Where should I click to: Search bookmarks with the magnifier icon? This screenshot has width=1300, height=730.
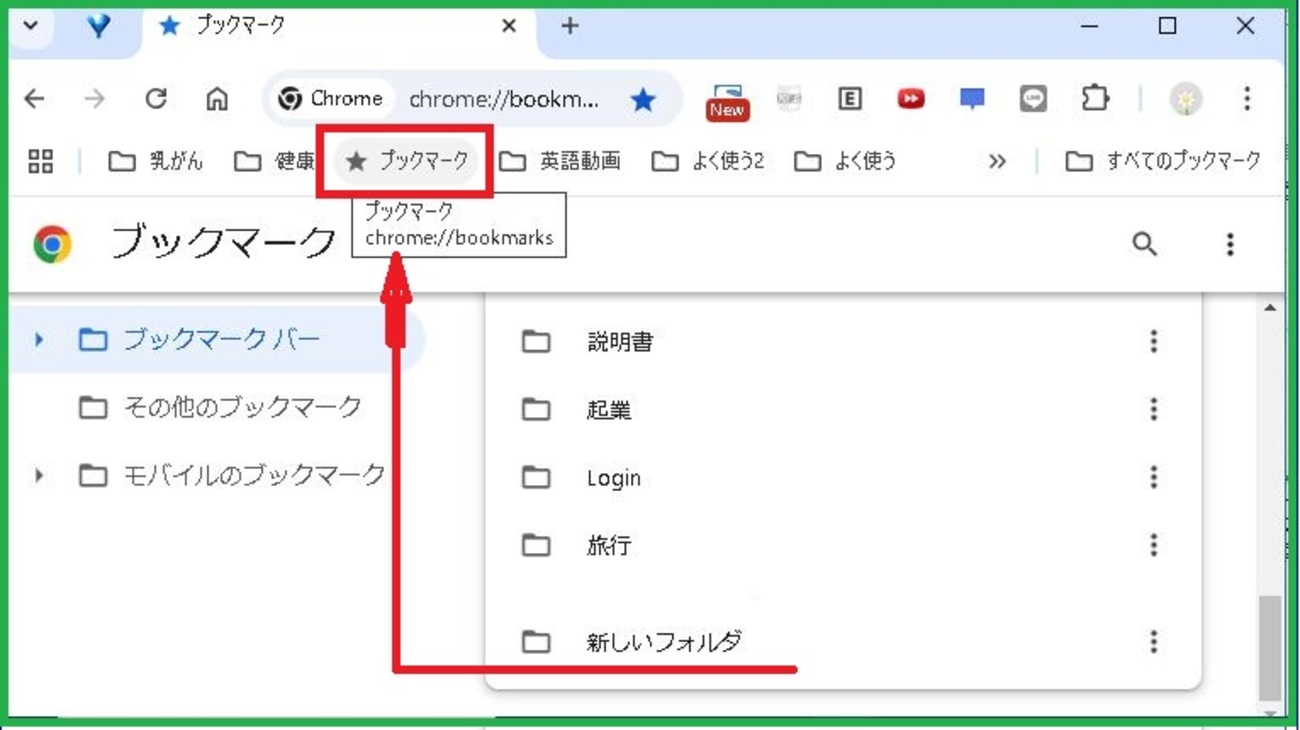coord(1144,243)
